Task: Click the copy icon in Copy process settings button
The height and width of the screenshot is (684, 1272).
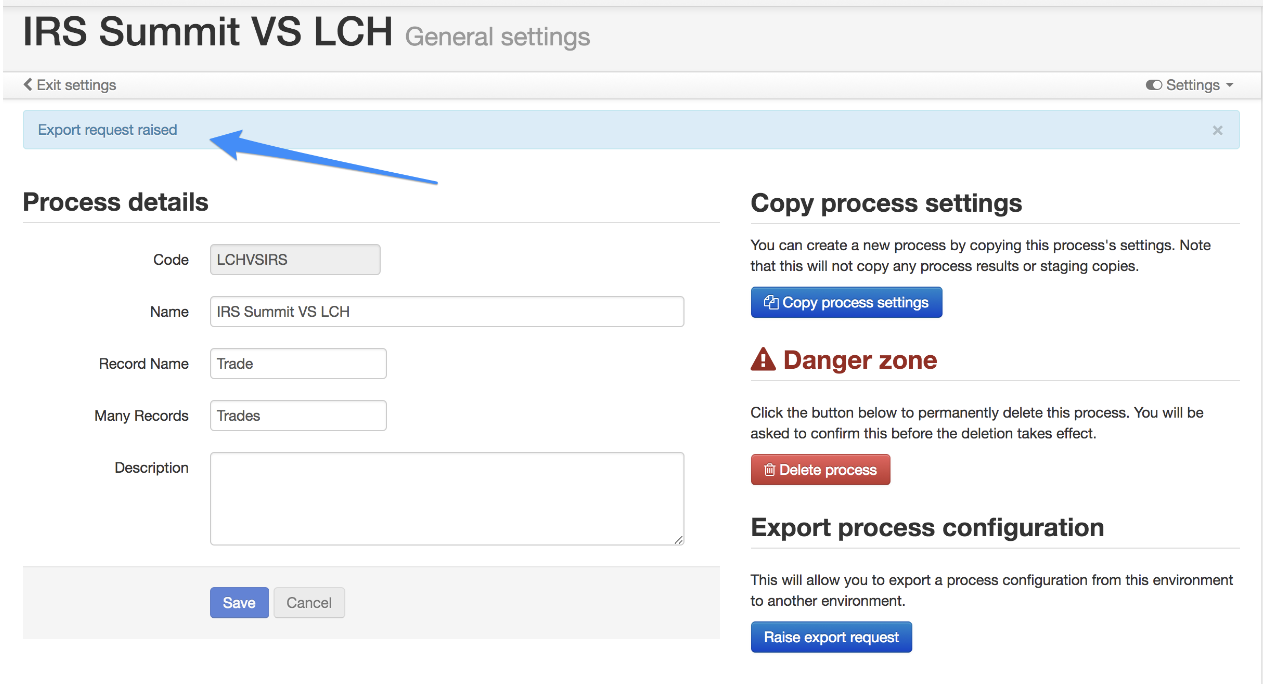Action: [771, 302]
